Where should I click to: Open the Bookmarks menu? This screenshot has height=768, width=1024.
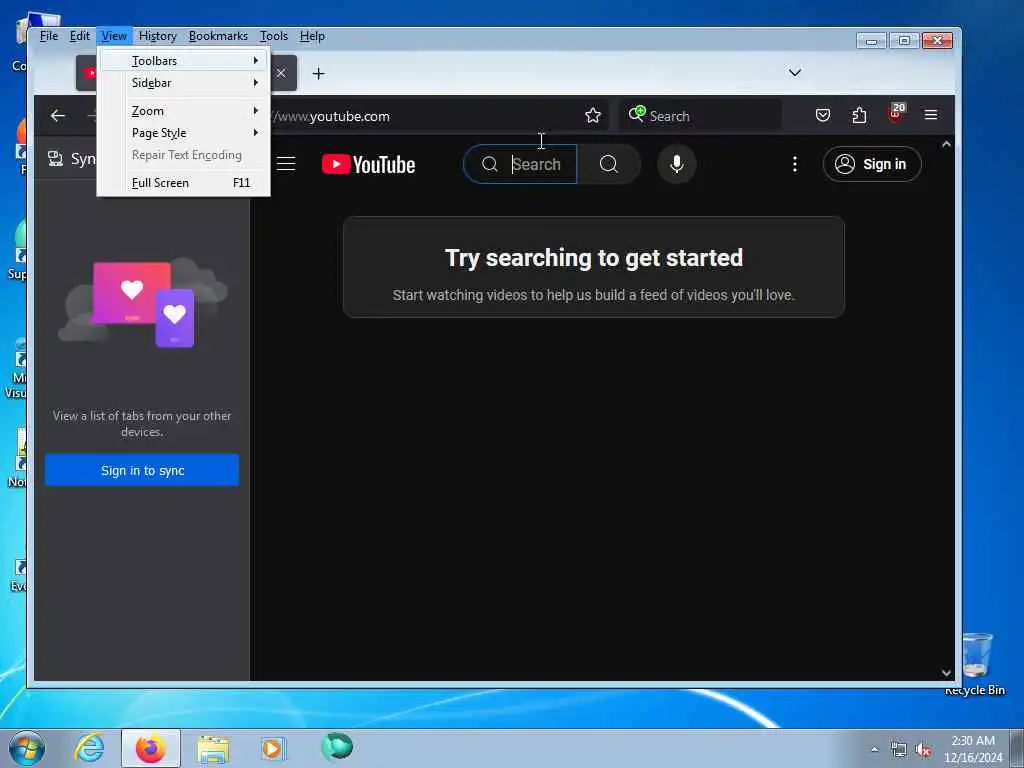click(x=218, y=36)
